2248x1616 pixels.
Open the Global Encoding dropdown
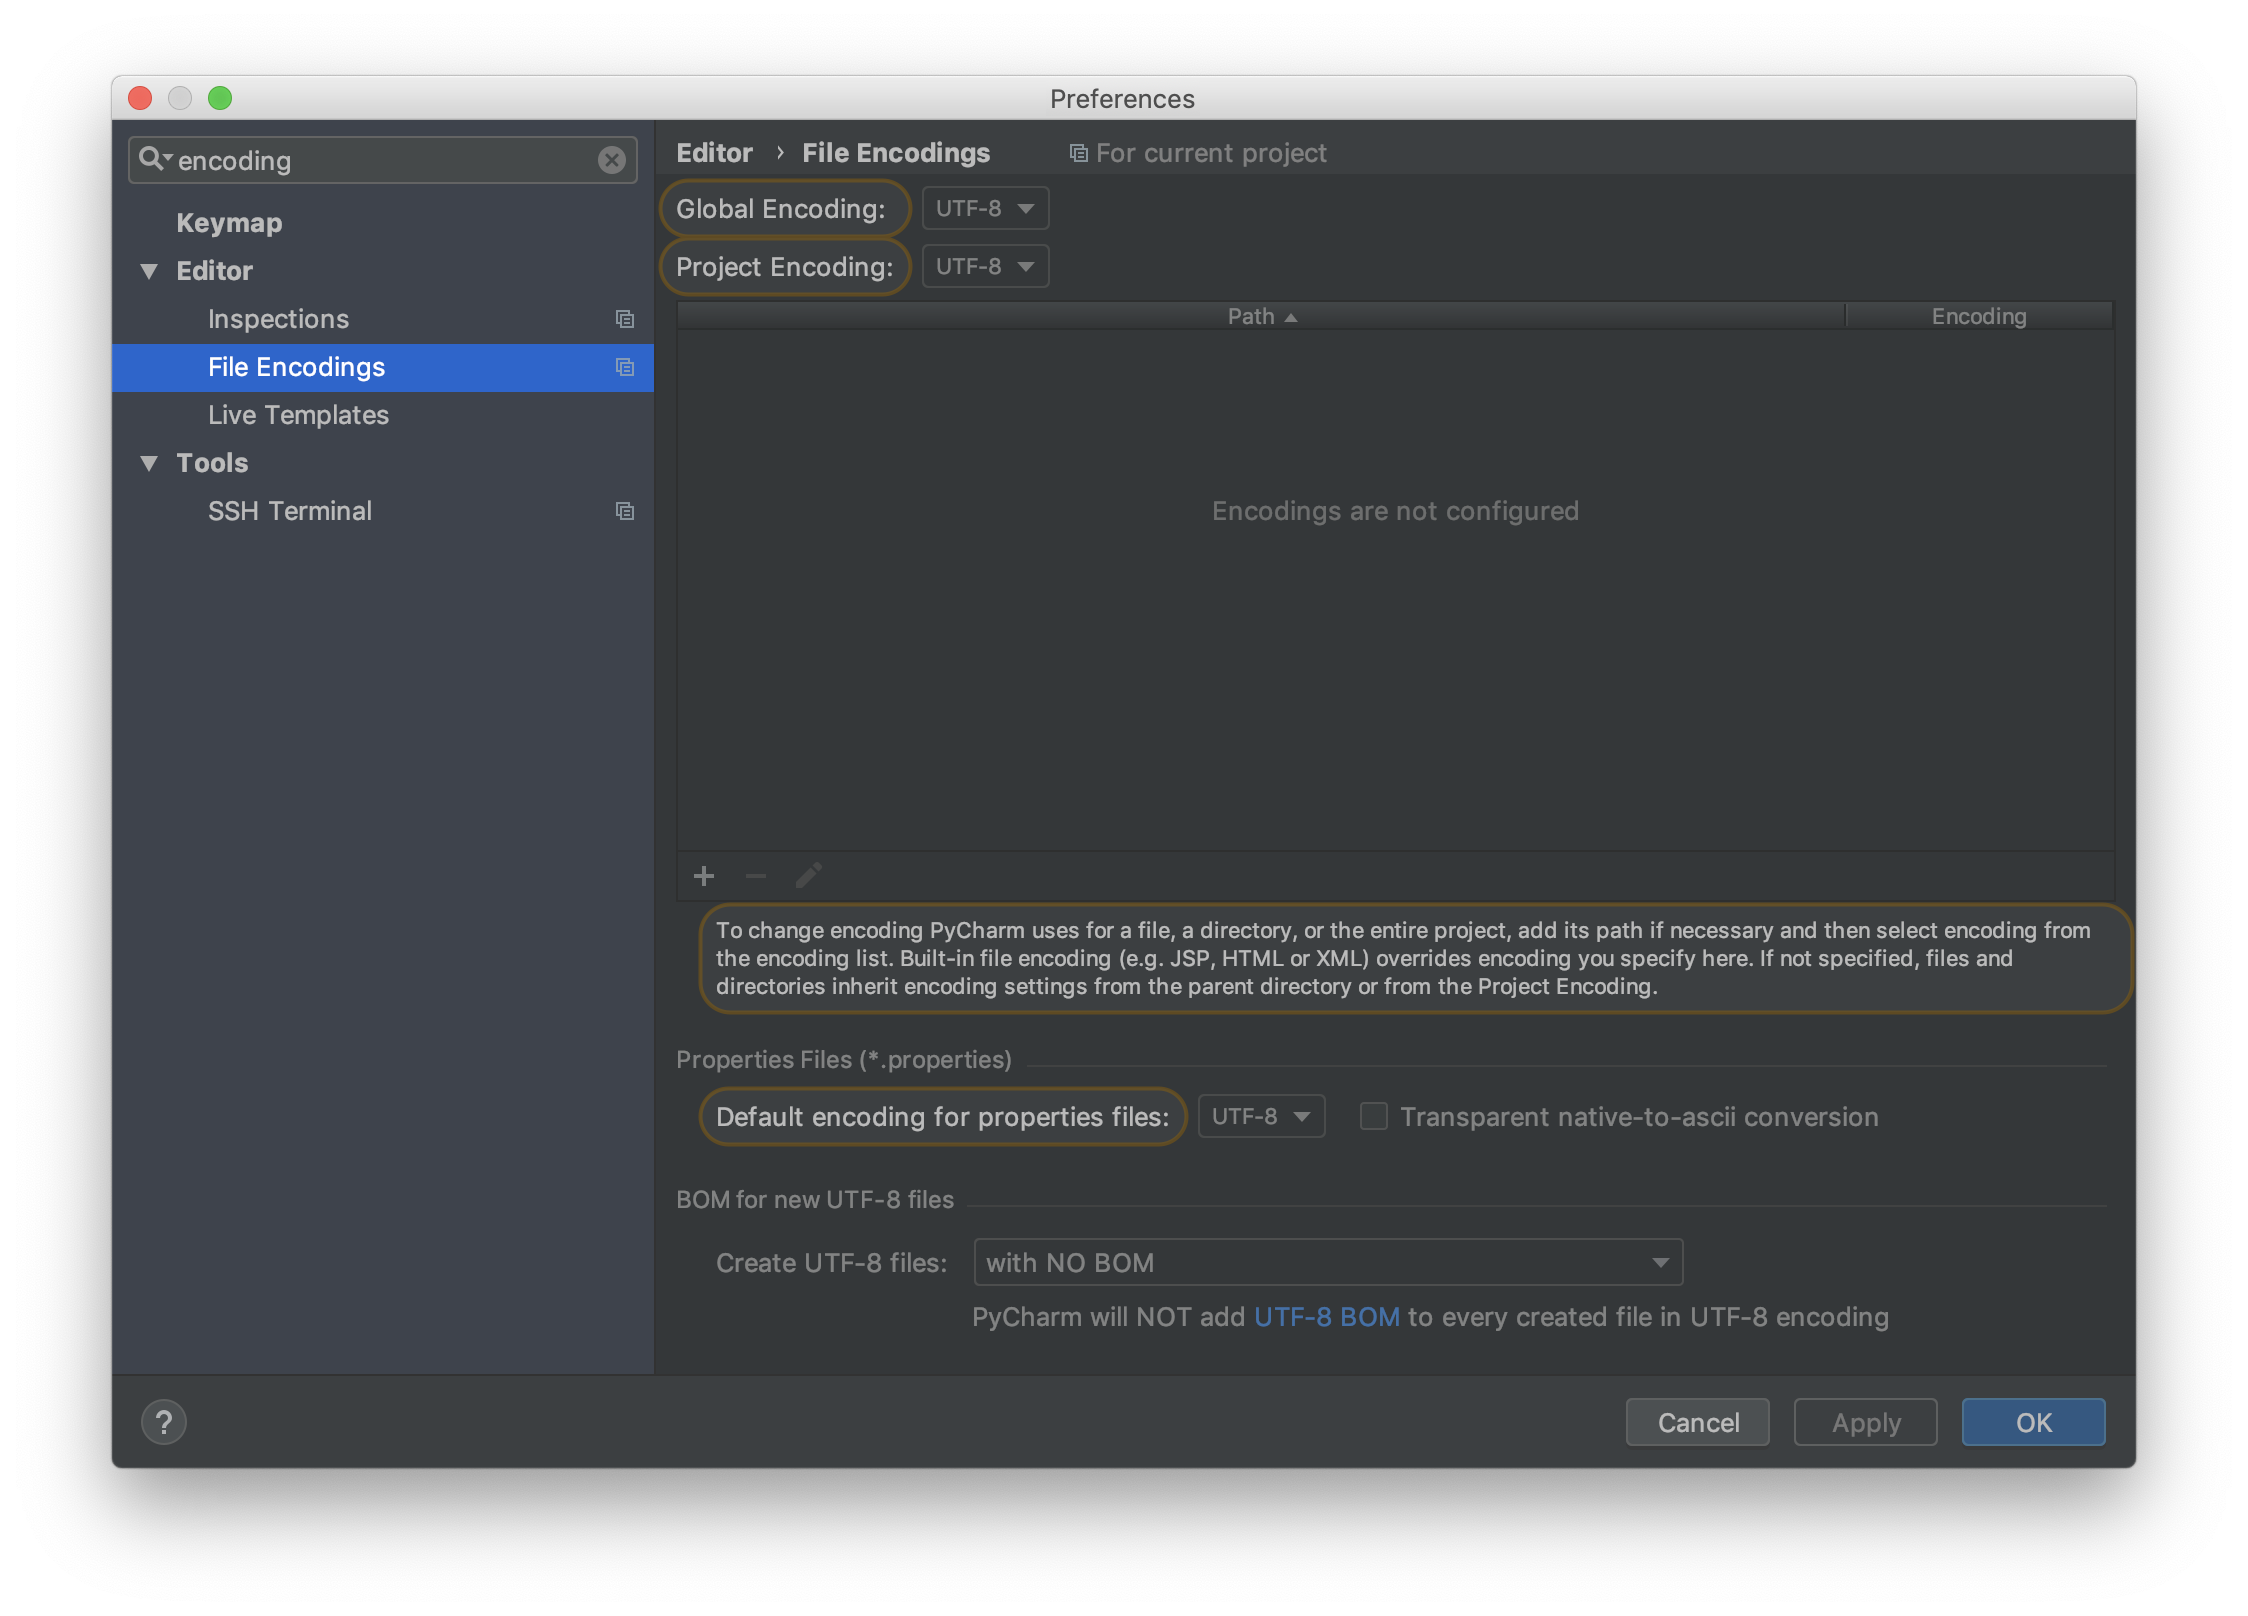984,209
